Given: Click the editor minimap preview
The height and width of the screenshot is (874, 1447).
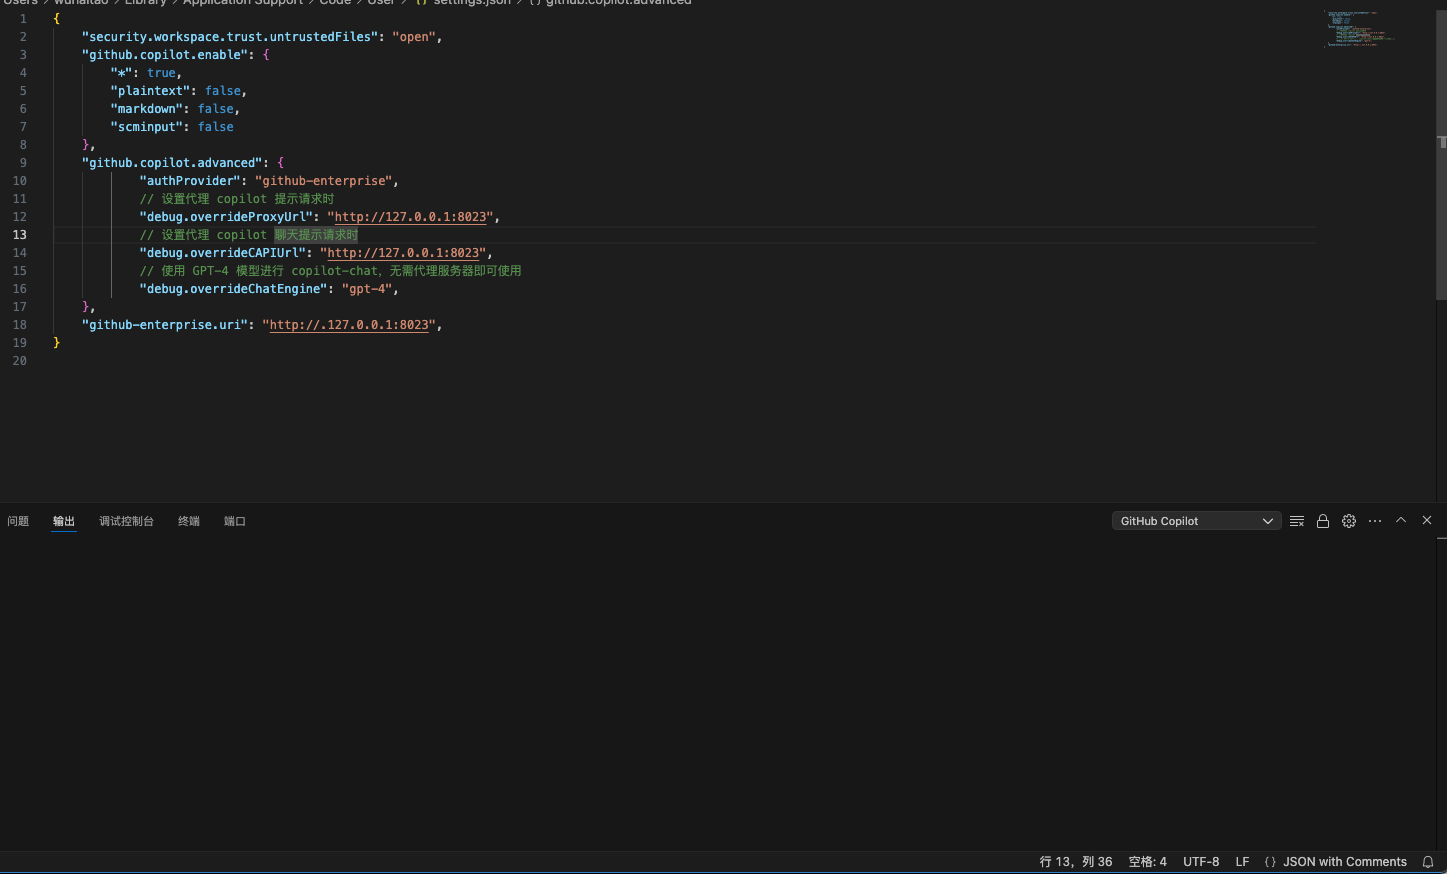Looking at the screenshot, I should (1360, 28).
